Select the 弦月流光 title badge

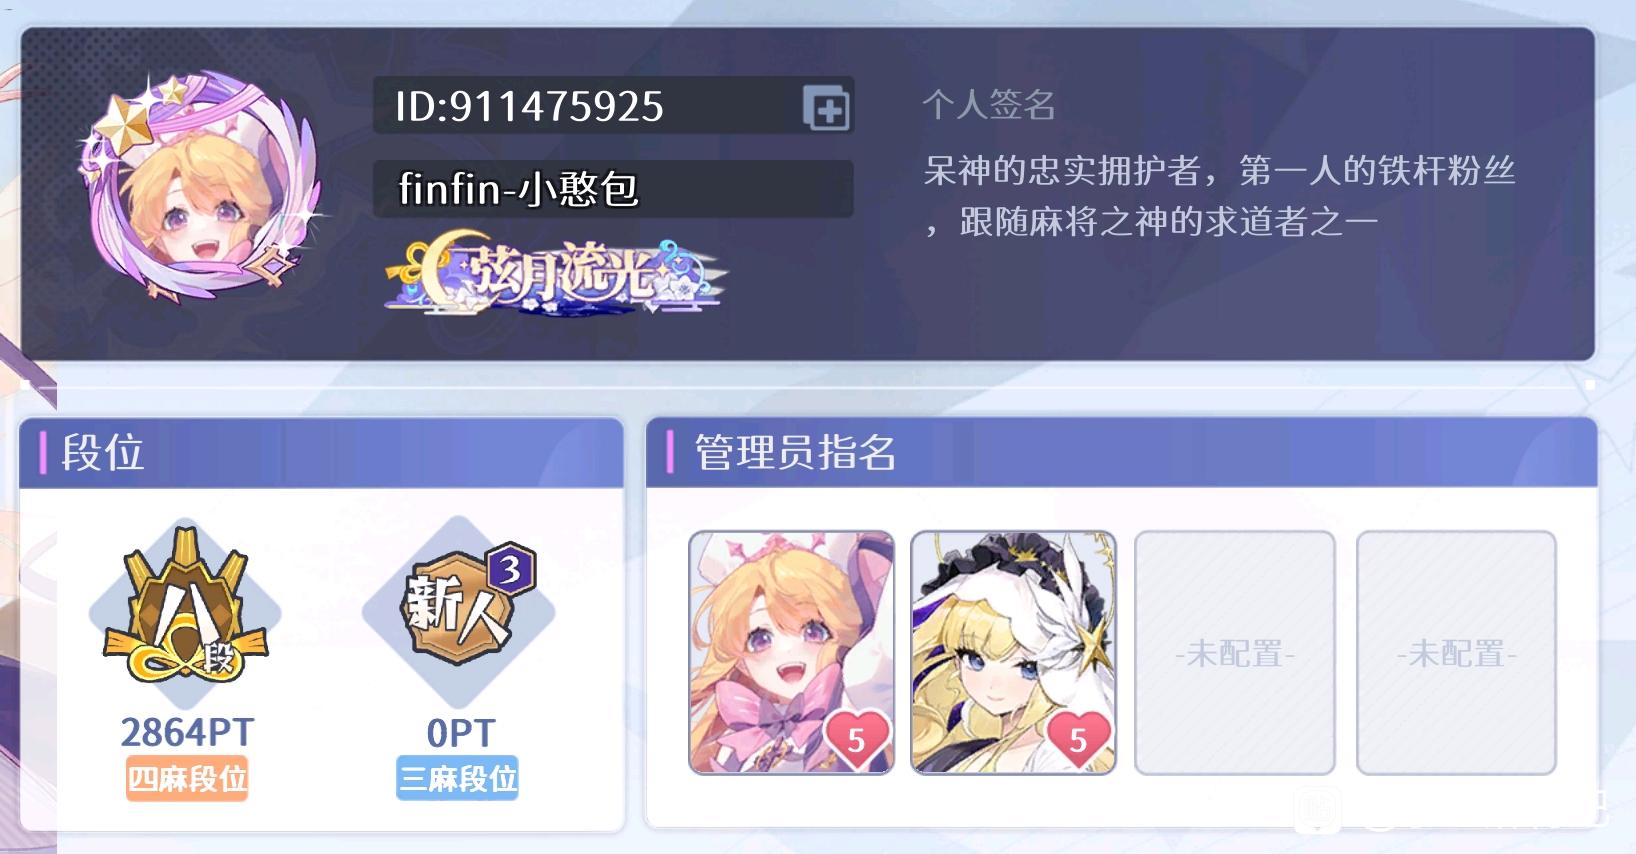pyautogui.click(x=556, y=275)
